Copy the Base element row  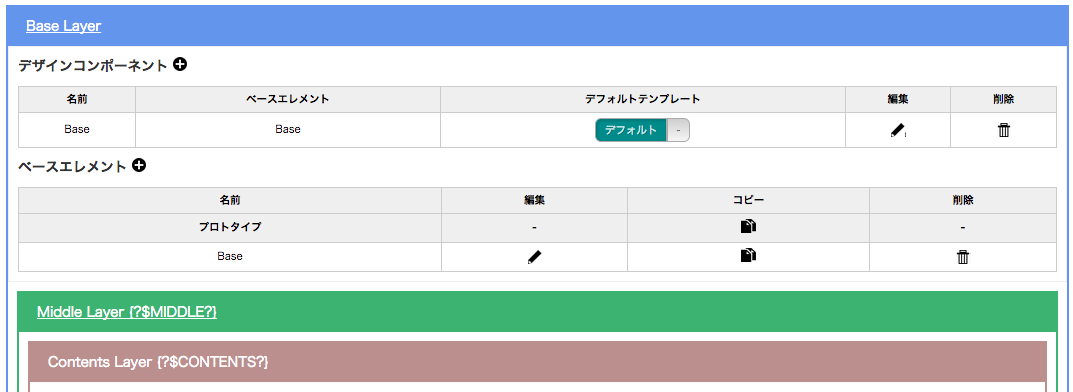click(749, 256)
